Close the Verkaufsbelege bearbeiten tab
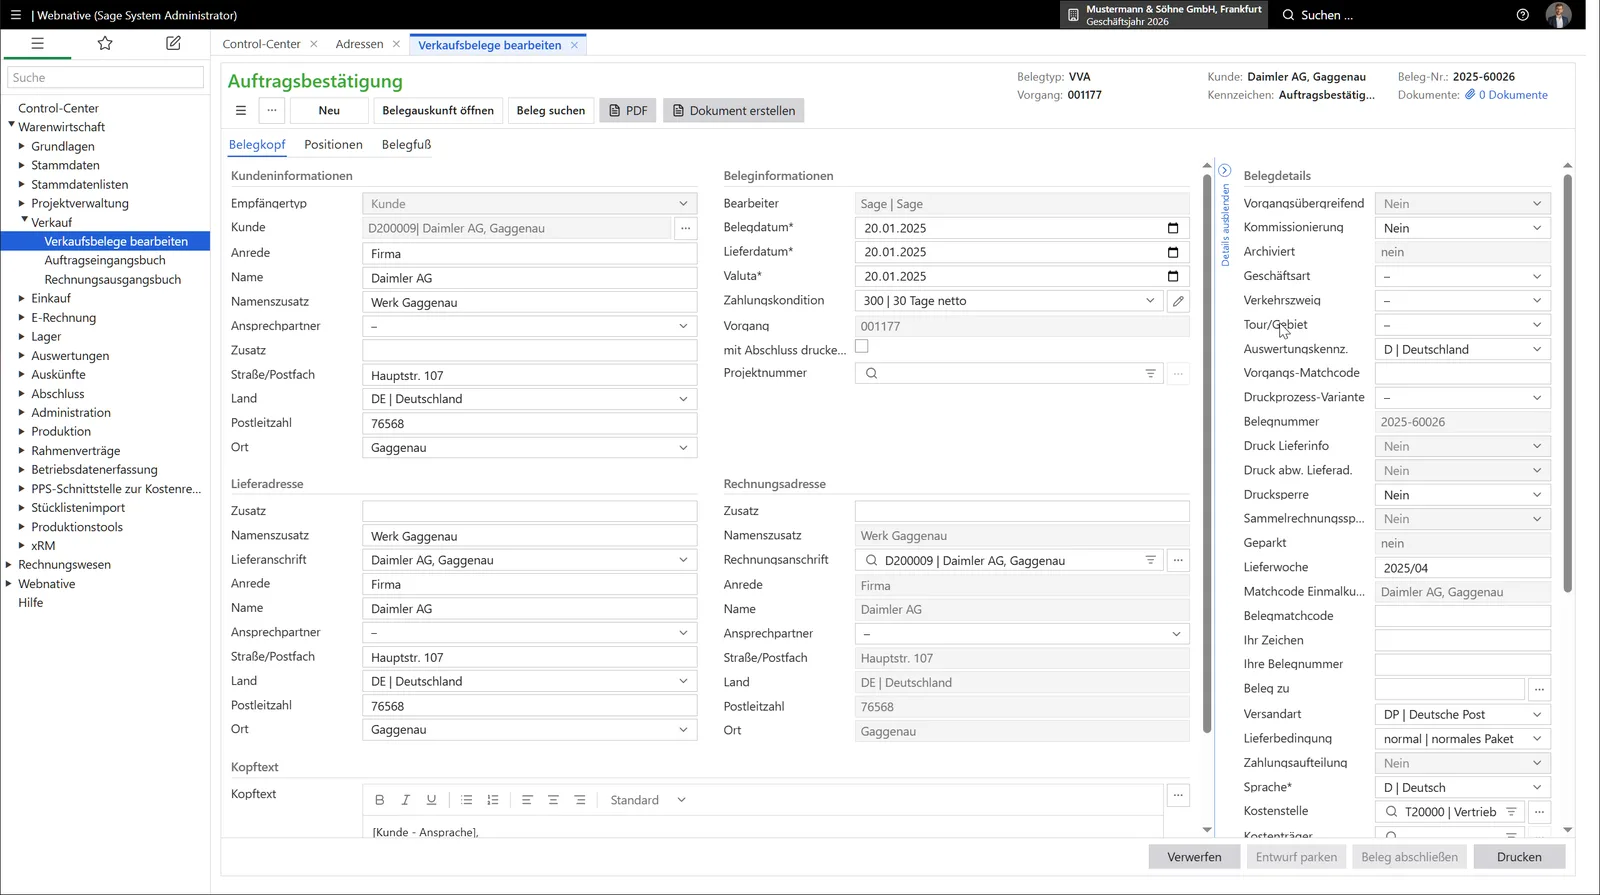The width and height of the screenshot is (1600, 895). [574, 45]
